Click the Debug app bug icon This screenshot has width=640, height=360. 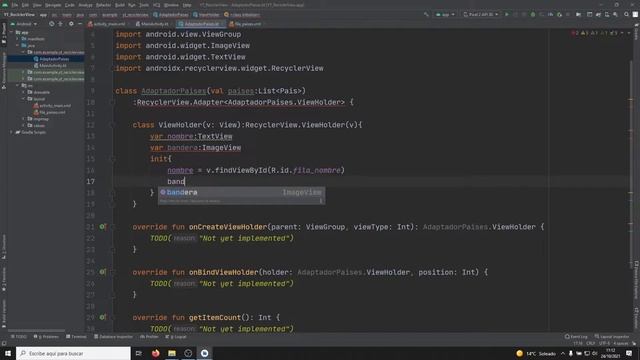(x=533, y=14)
